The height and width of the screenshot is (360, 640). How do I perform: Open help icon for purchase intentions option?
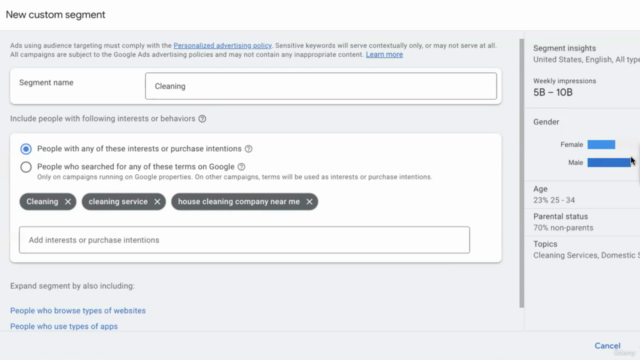coord(249,149)
